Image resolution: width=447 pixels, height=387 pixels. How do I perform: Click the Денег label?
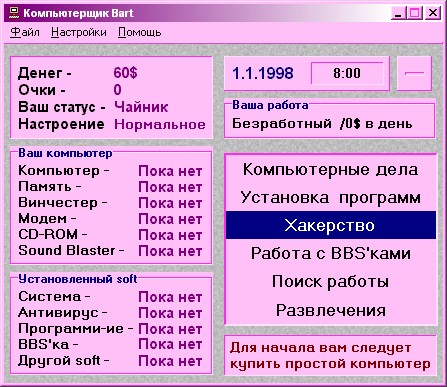[x=45, y=73]
